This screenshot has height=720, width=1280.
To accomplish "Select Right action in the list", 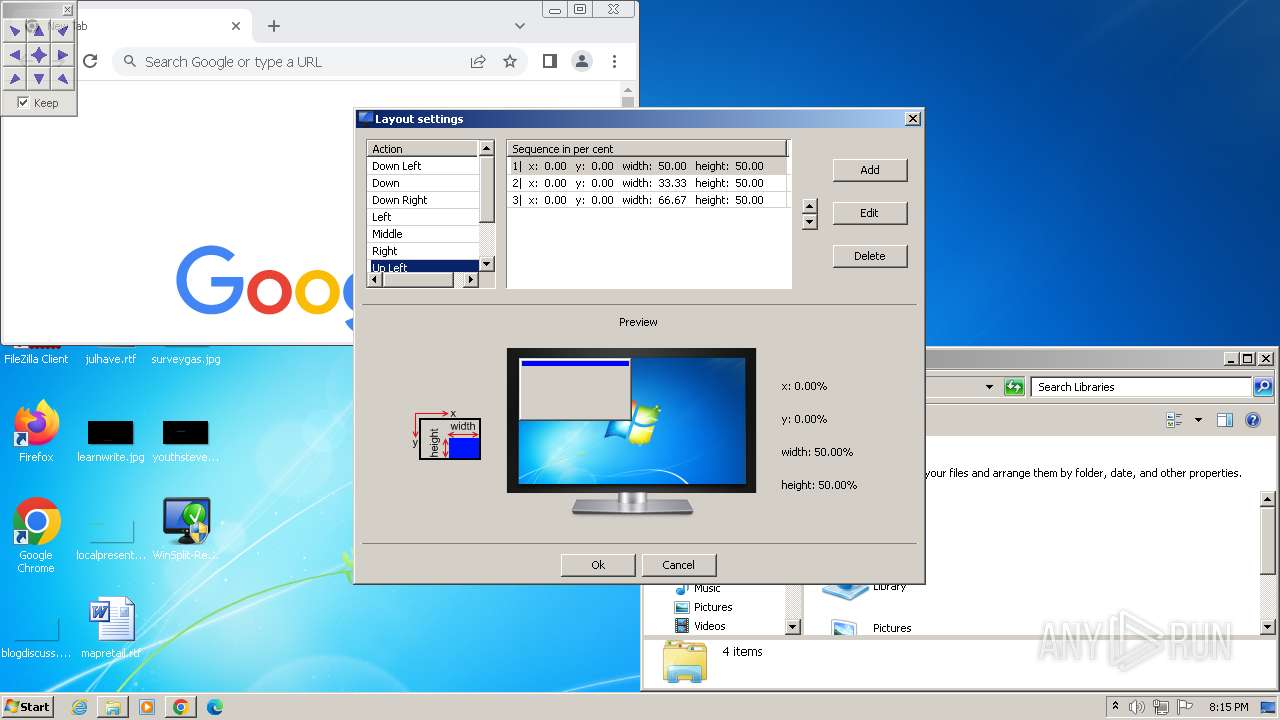I will pos(424,251).
